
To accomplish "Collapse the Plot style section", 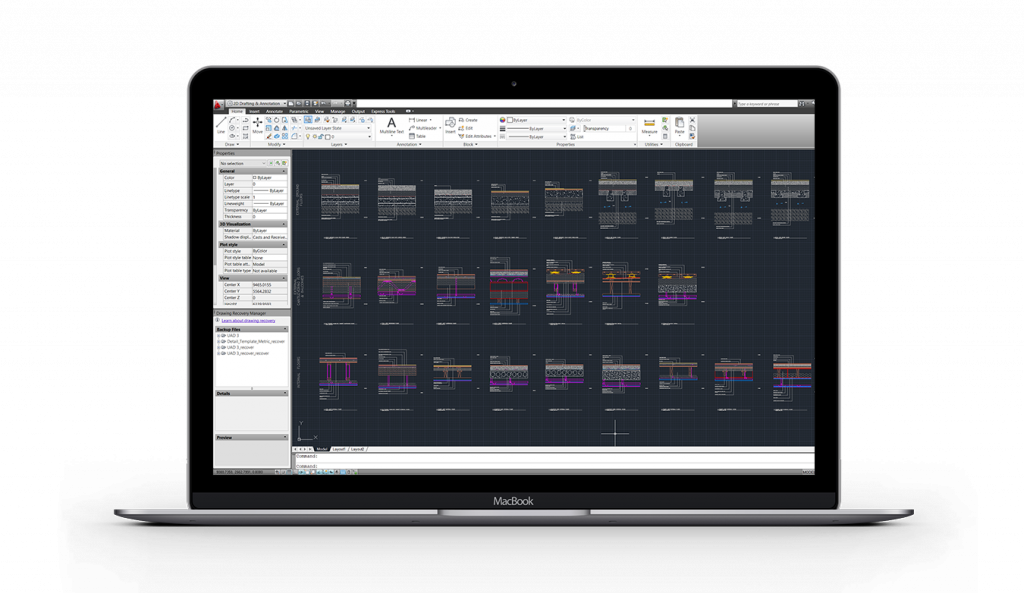I will [283, 244].
